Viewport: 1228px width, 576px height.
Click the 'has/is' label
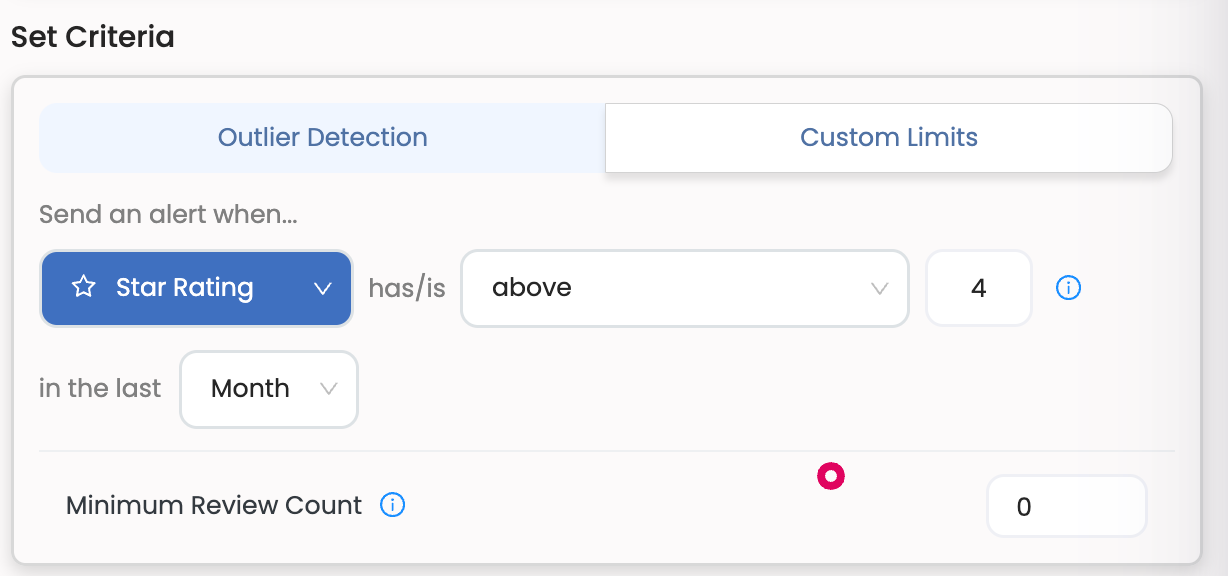pos(406,288)
